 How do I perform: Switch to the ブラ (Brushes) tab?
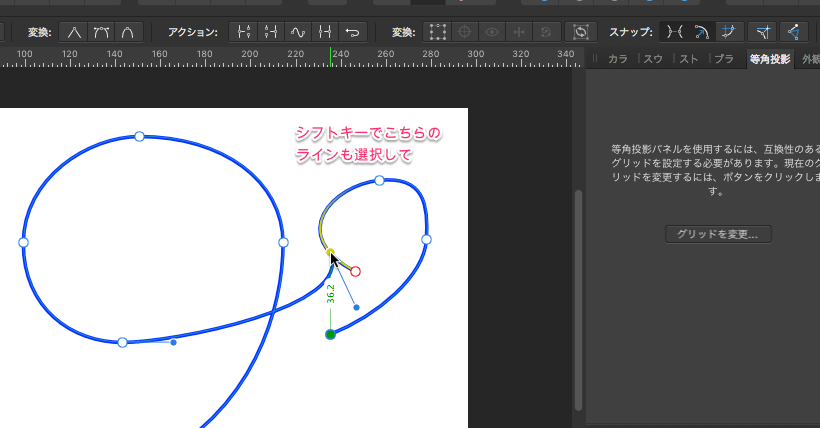(723, 59)
